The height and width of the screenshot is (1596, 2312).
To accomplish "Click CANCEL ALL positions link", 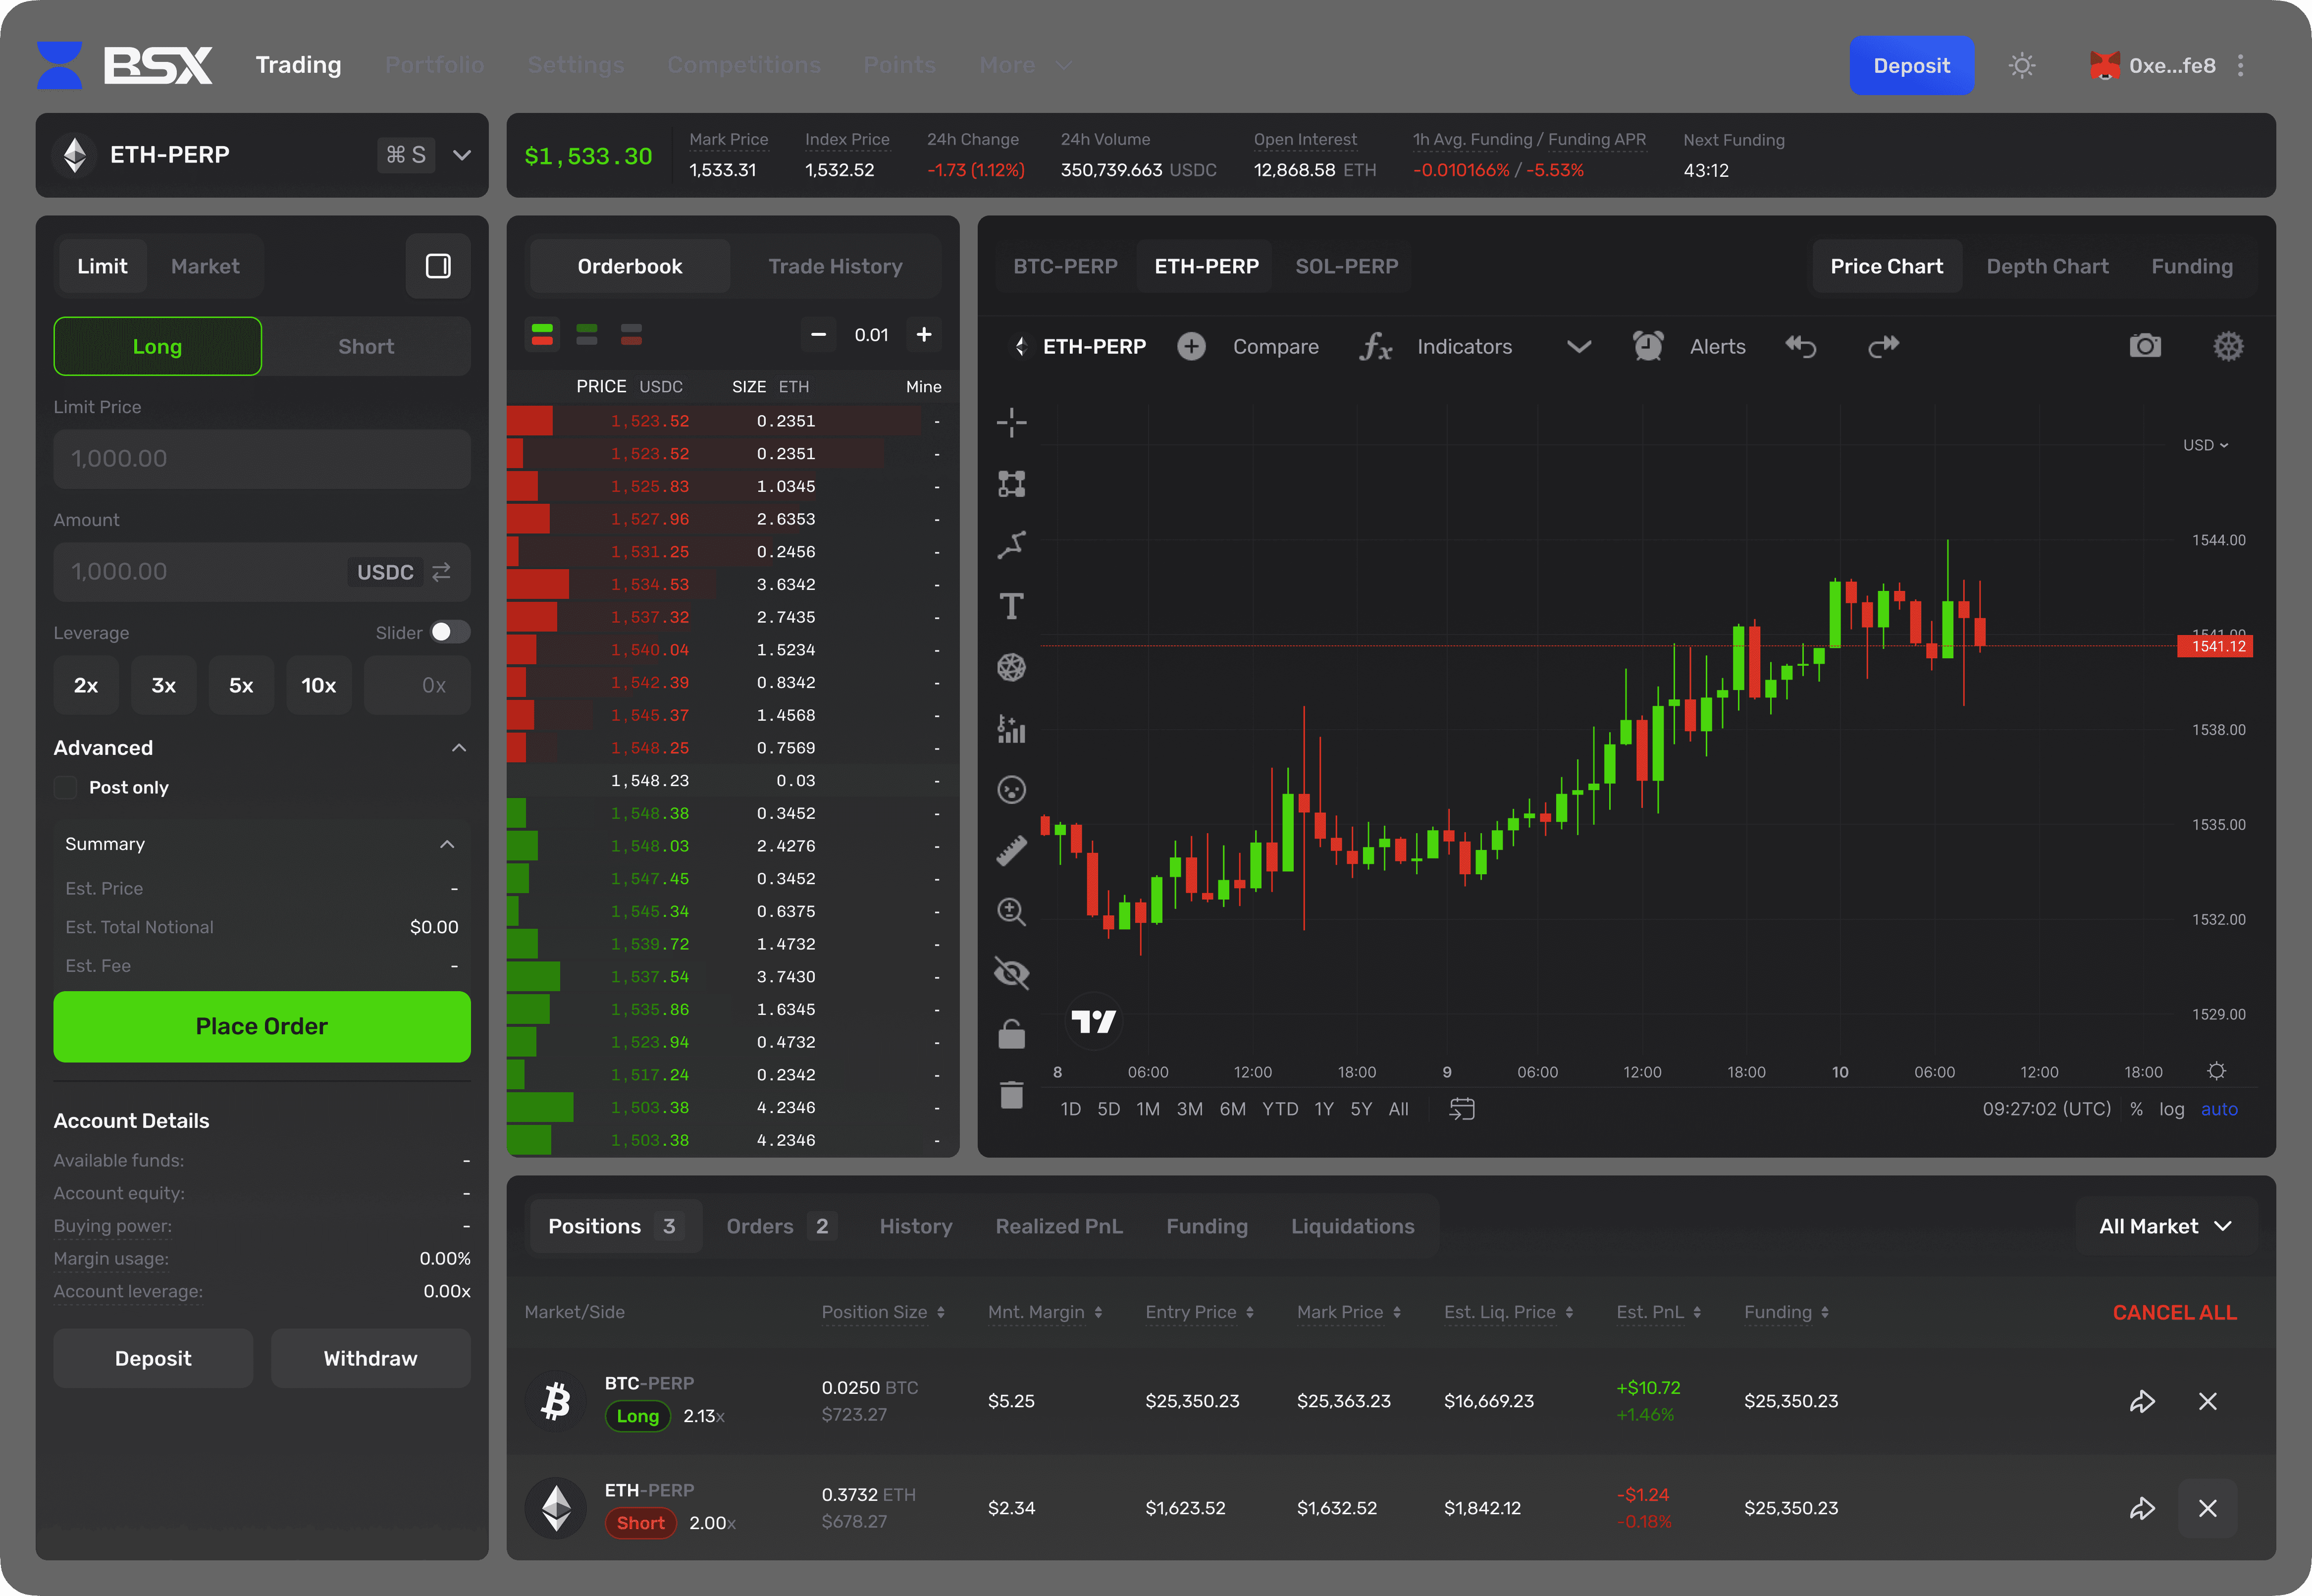I will pyautogui.click(x=2174, y=1312).
